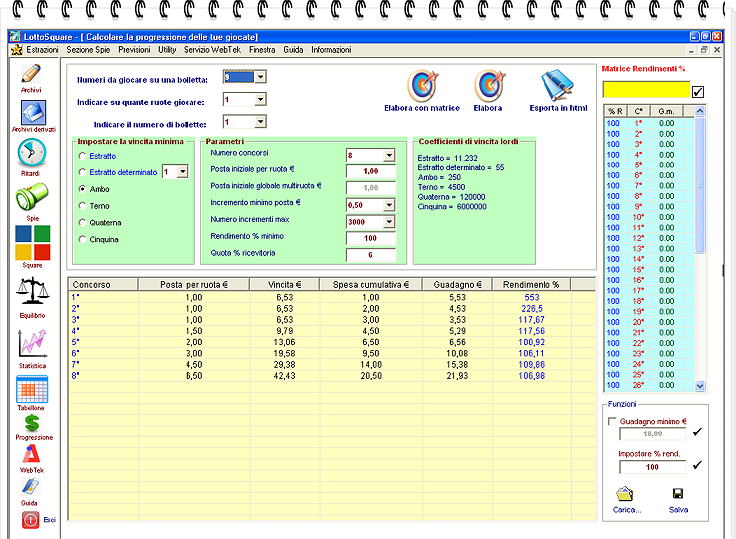
Task: Toggle the Guadagno minimo € checkbox
Action: (x=612, y=422)
